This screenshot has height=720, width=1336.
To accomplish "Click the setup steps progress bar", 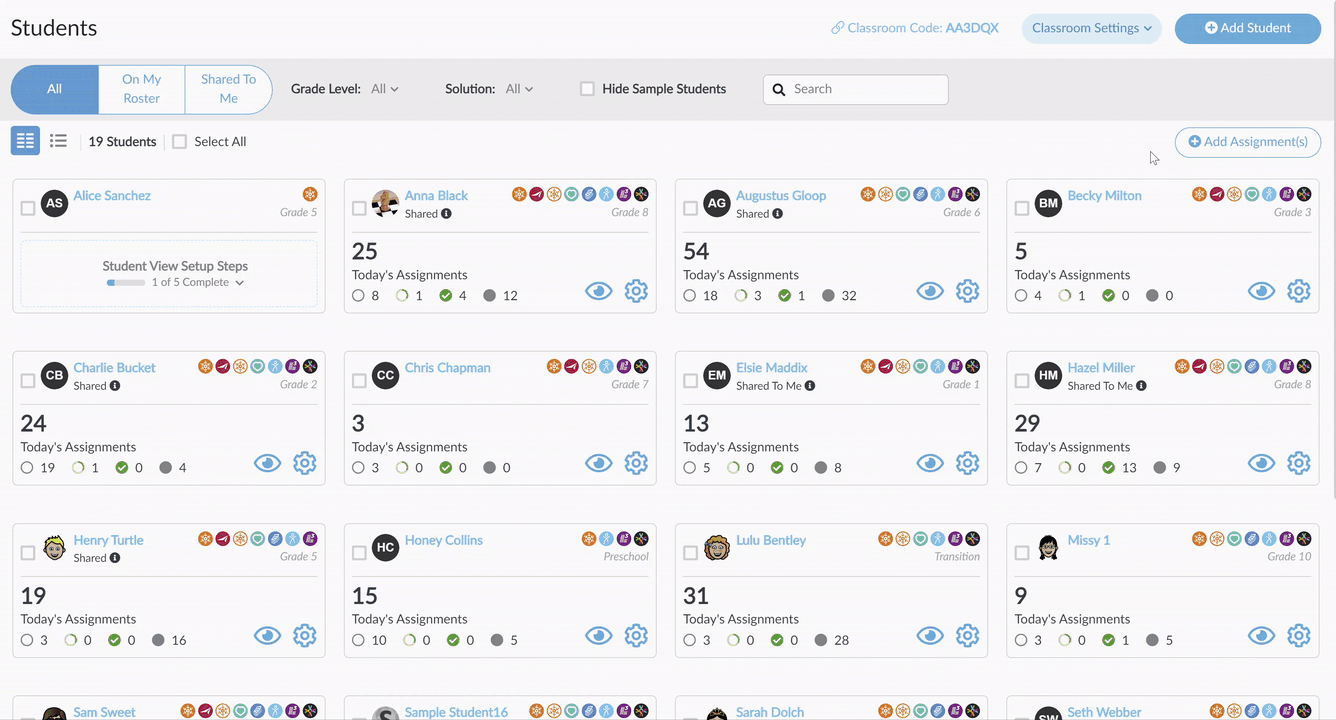I will [125, 283].
